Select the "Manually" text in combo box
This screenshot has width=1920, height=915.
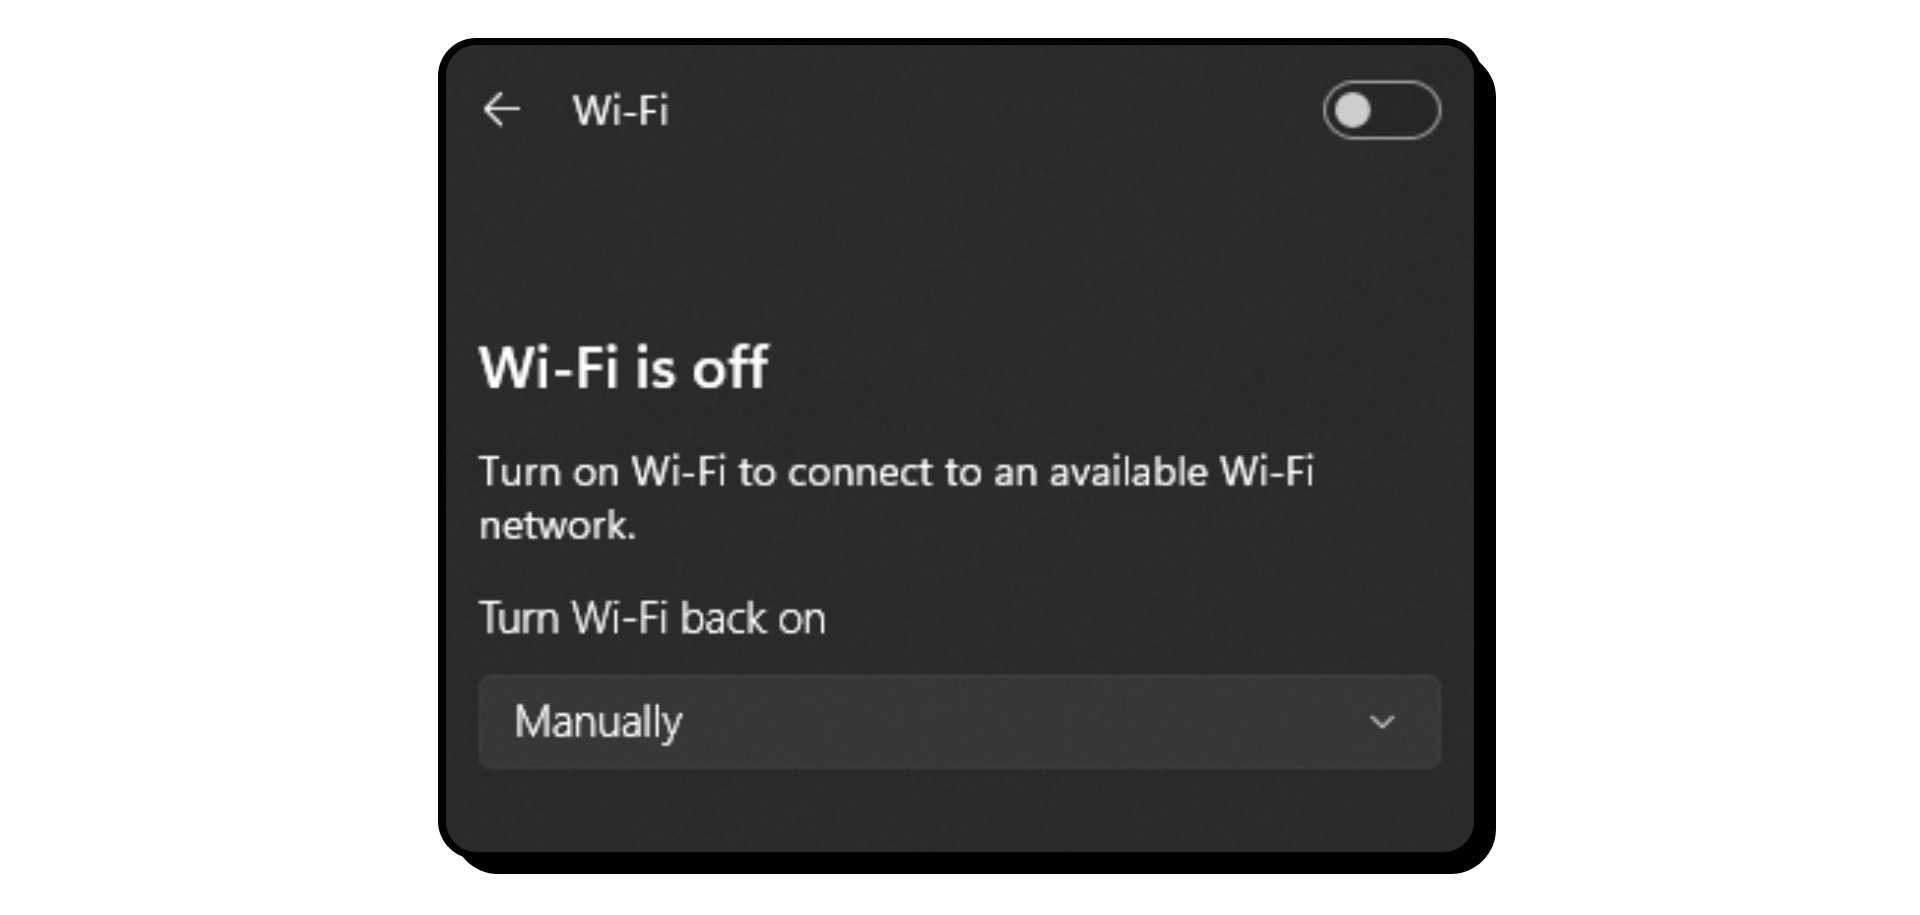(598, 721)
